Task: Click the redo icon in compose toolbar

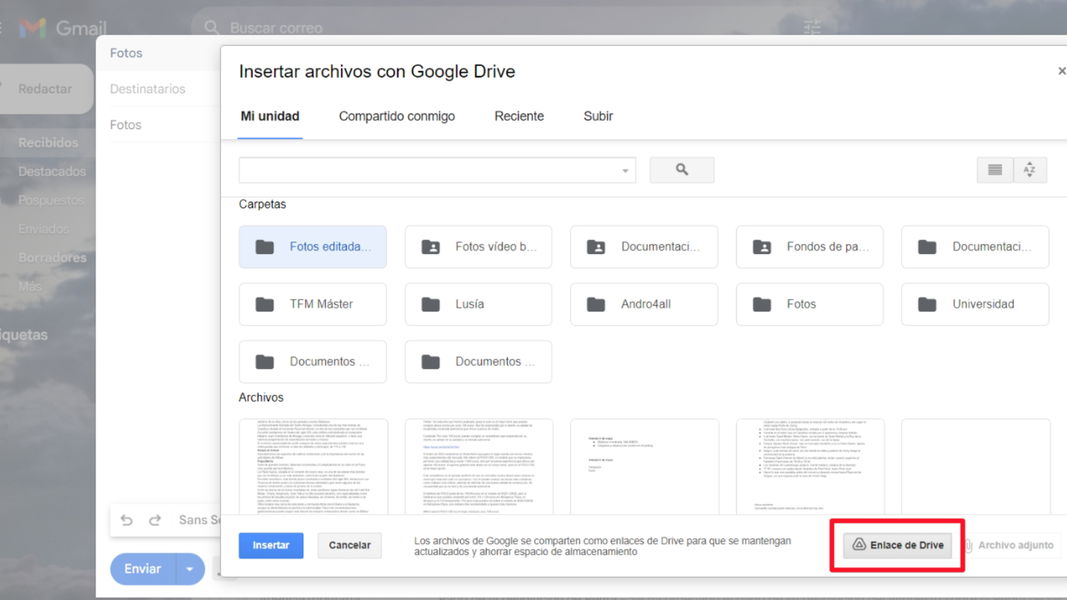Action: coord(155,520)
